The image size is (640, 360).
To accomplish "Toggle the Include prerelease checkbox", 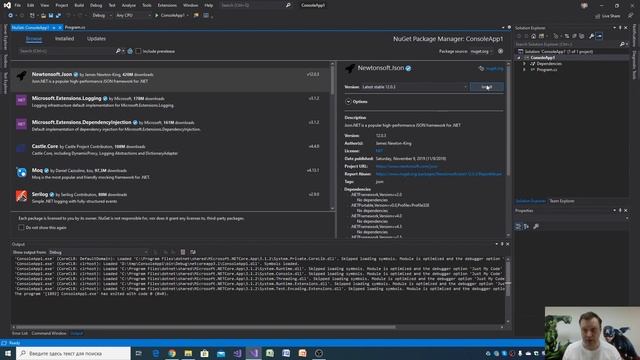I will [138, 51].
